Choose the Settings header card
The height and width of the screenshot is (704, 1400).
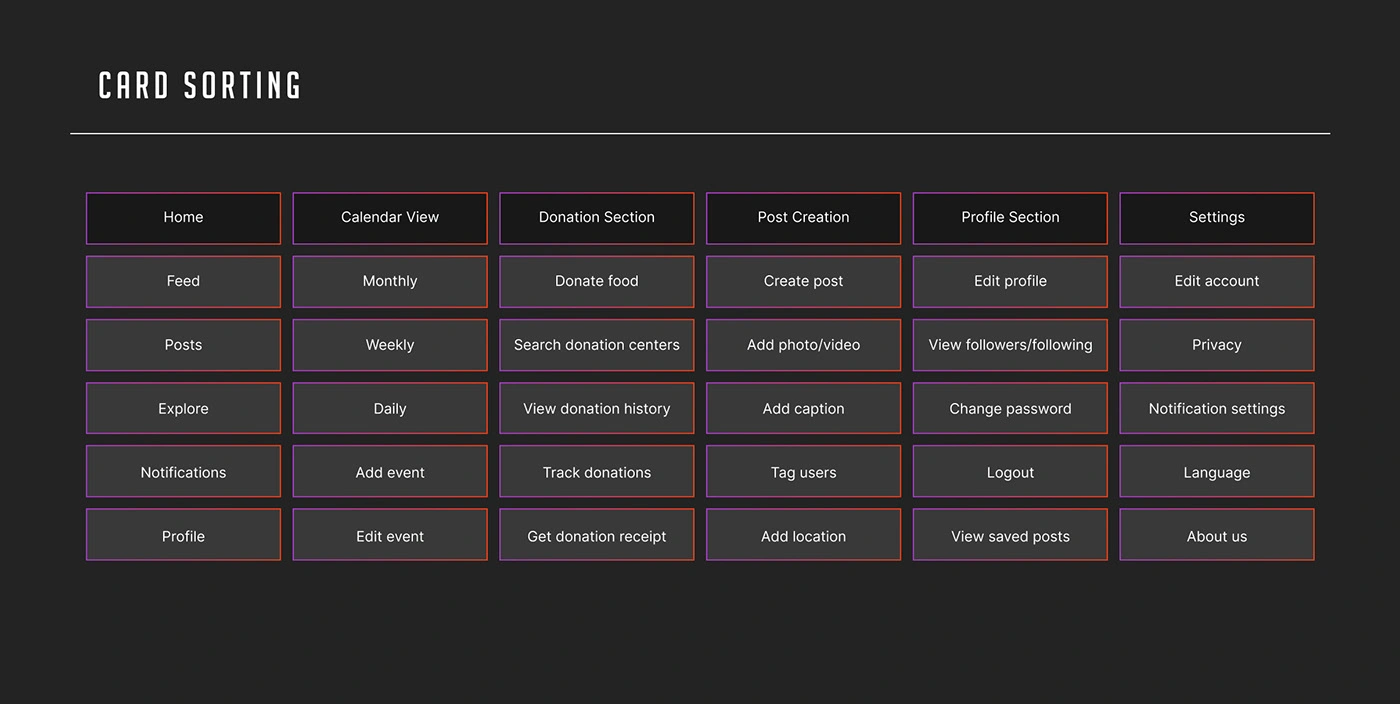point(1217,218)
